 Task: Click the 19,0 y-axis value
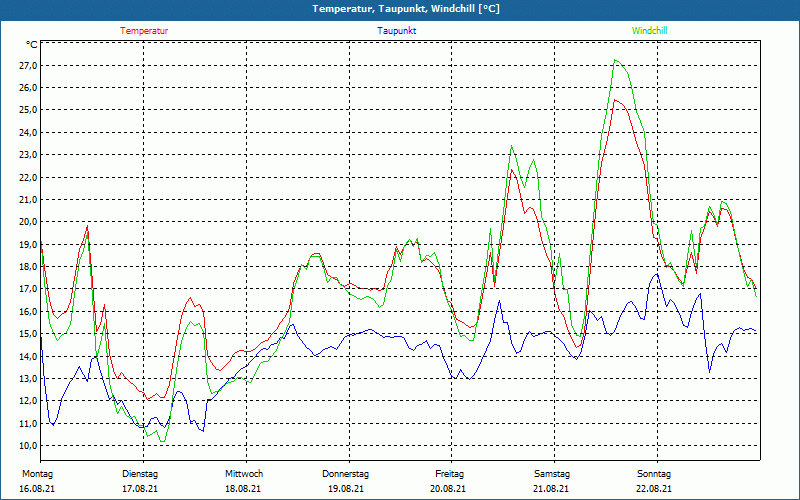pos(28,244)
